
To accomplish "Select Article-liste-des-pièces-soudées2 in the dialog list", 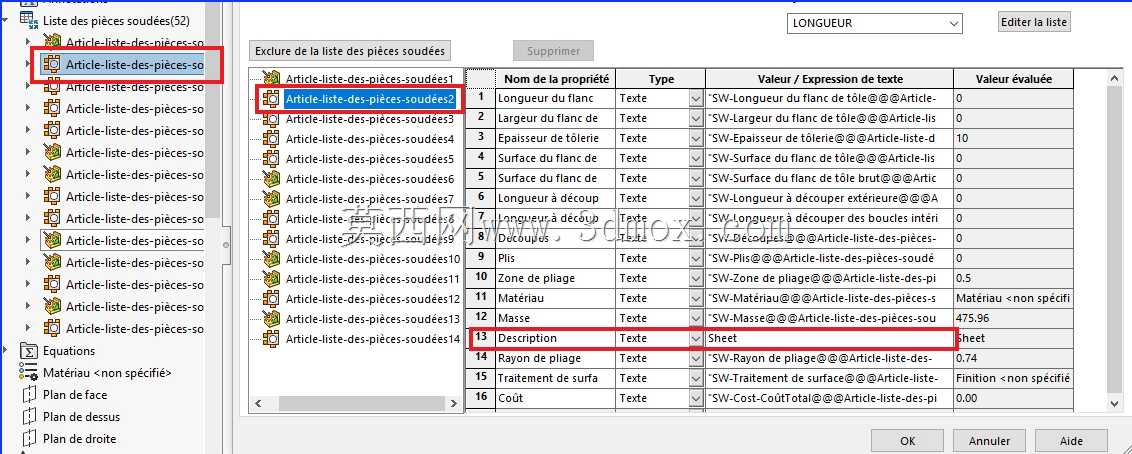I will (370, 98).
